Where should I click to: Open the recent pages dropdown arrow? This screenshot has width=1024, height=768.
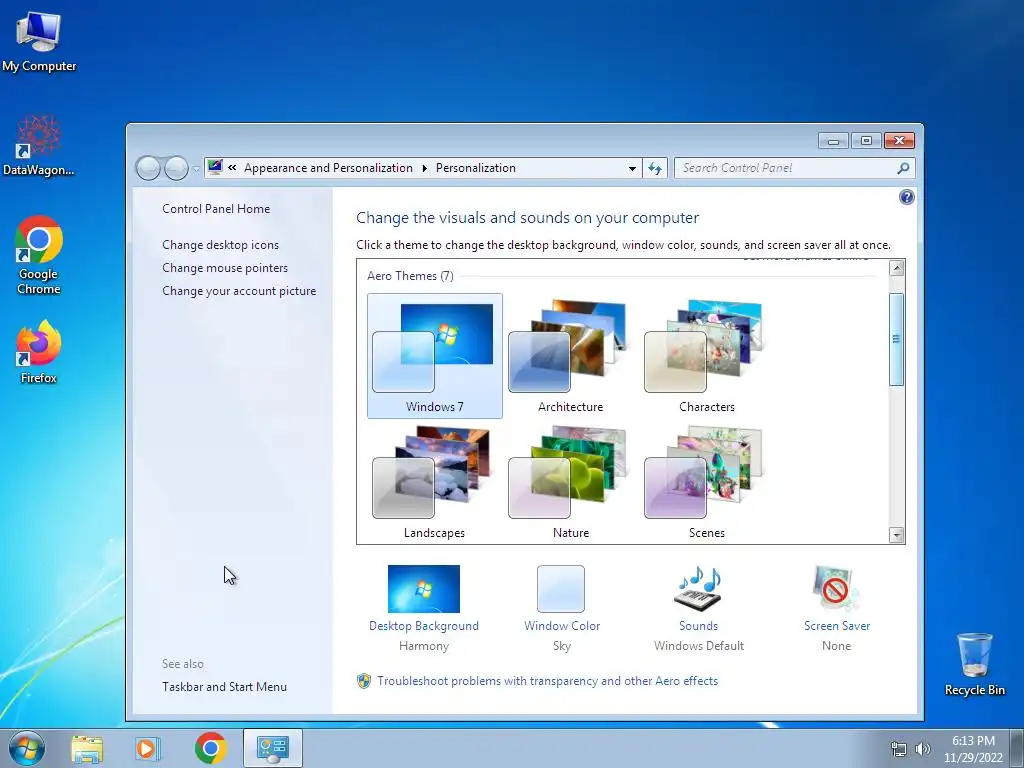(195, 169)
